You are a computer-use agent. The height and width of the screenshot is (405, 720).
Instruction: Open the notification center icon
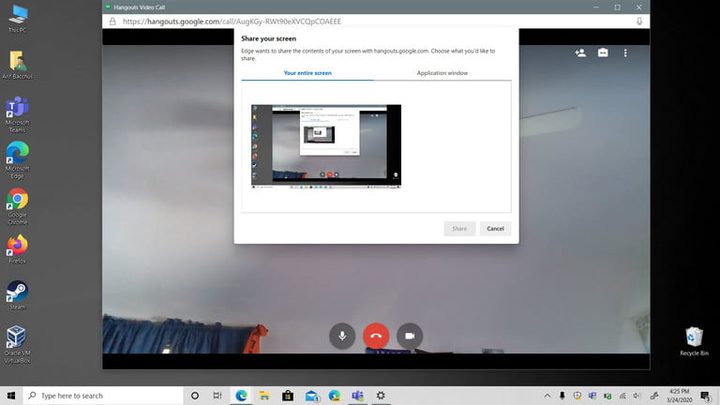tap(706, 395)
